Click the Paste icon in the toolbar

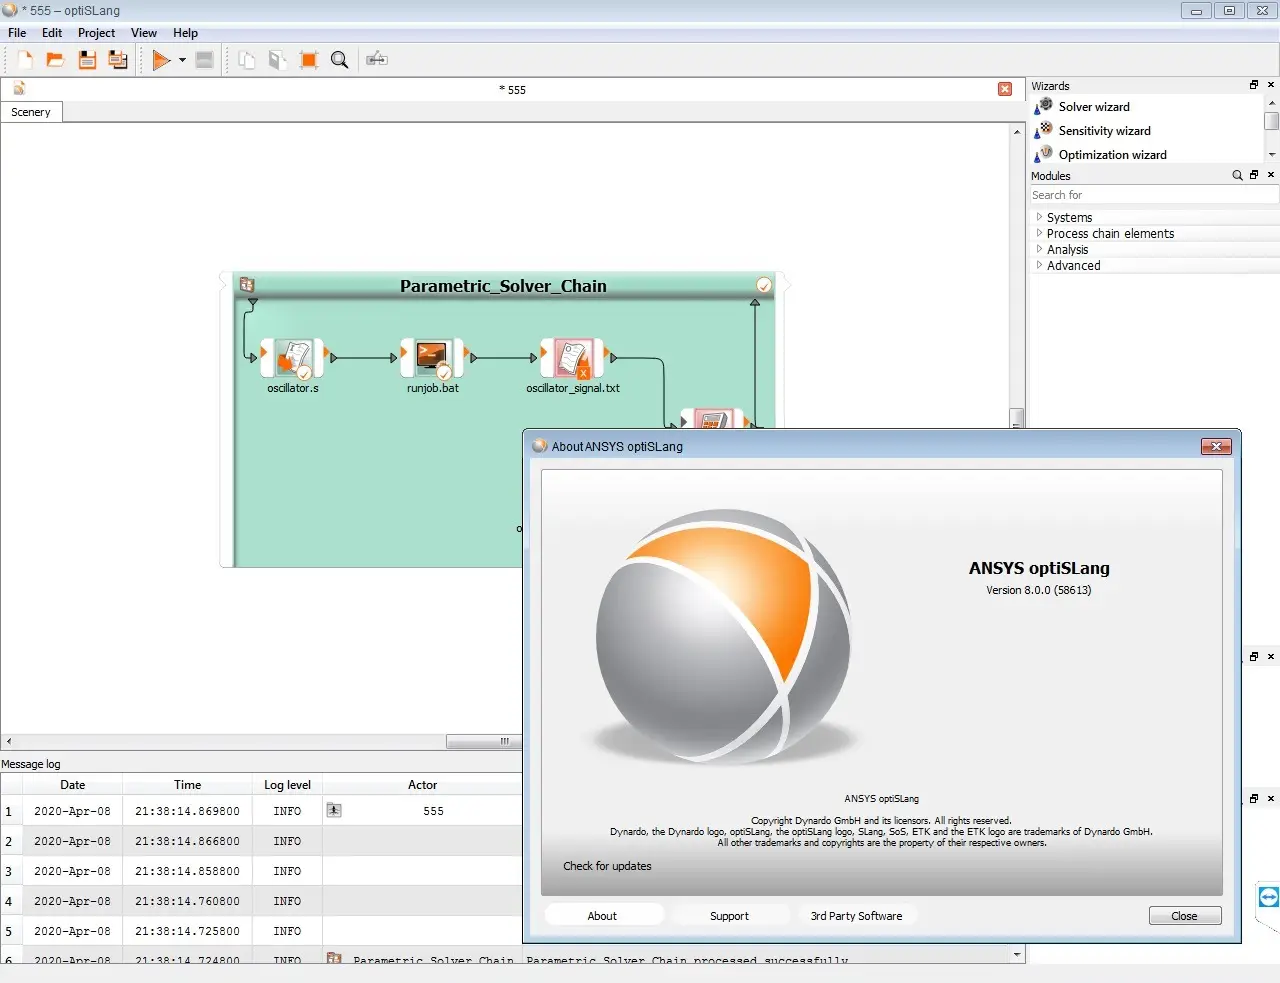277,60
